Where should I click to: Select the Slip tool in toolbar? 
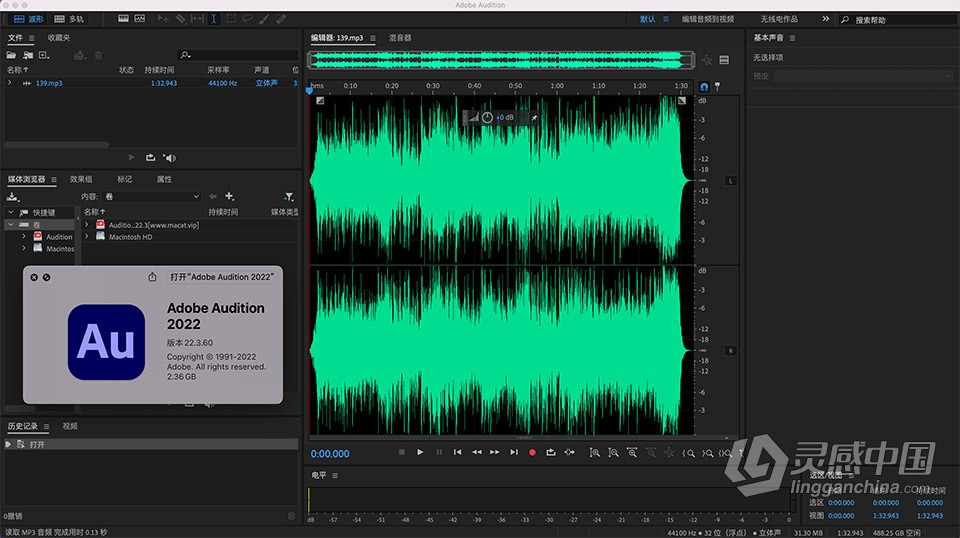click(197, 19)
